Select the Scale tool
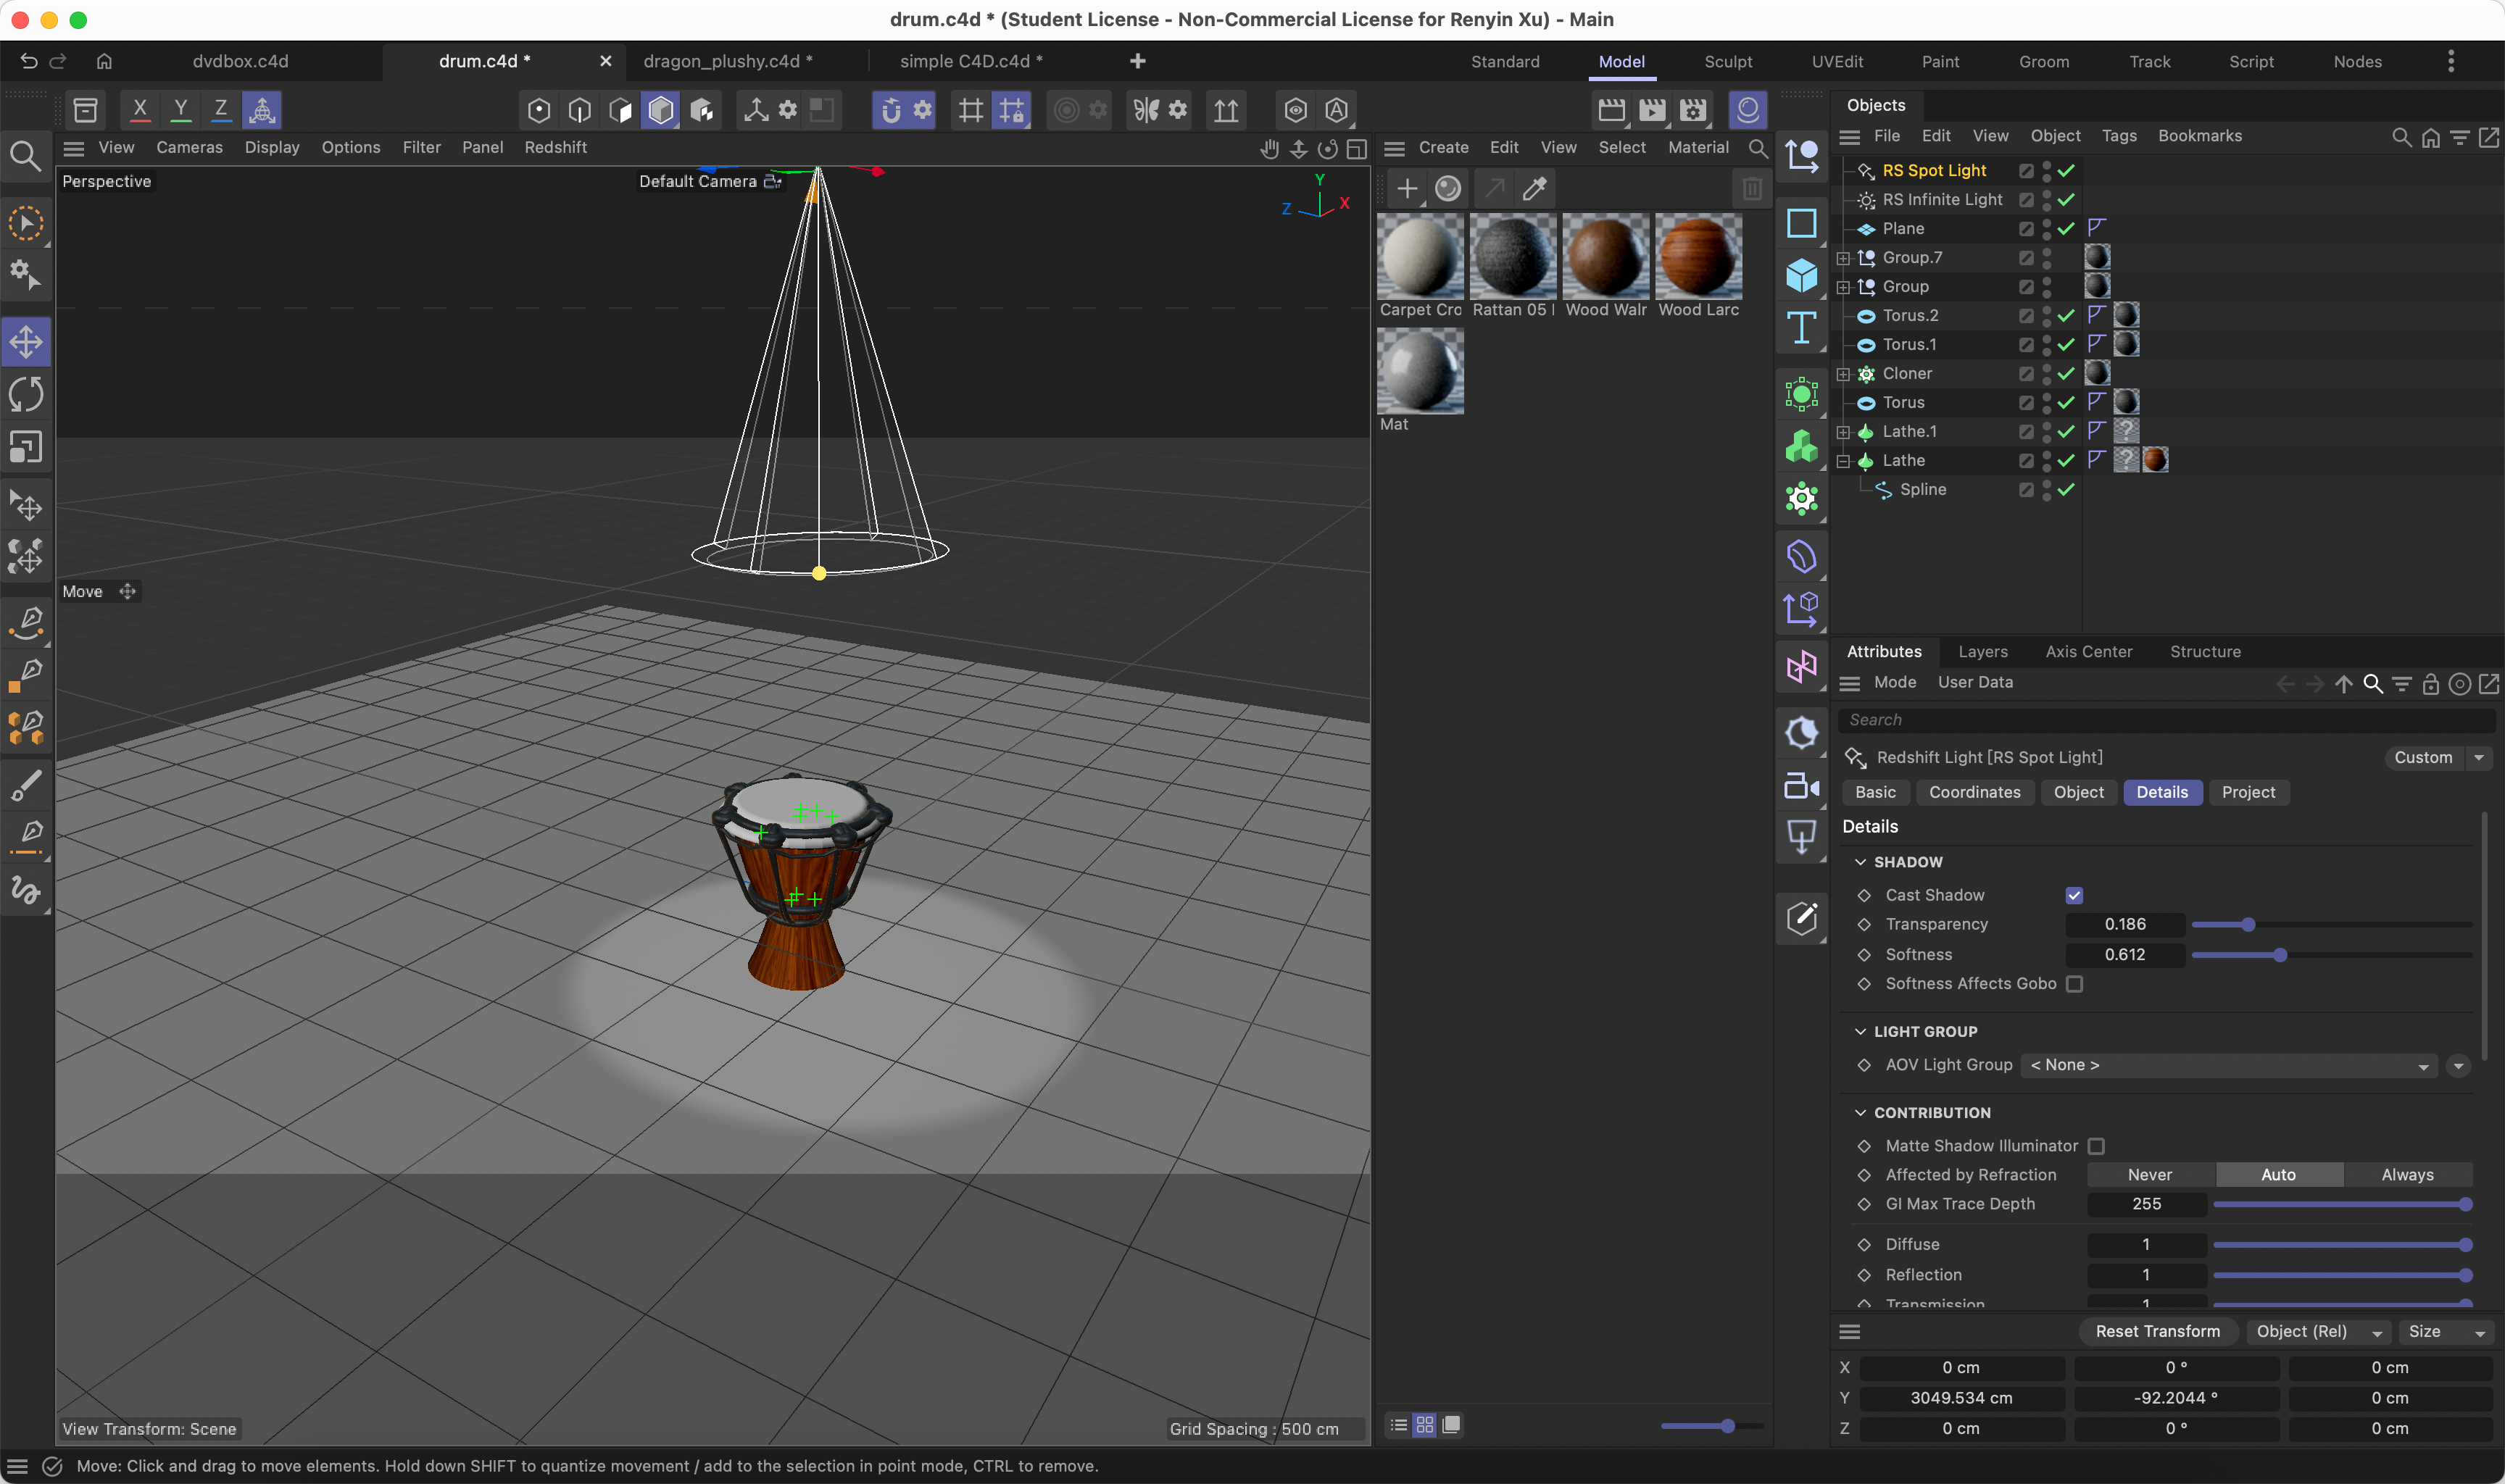 pos(27,446)
